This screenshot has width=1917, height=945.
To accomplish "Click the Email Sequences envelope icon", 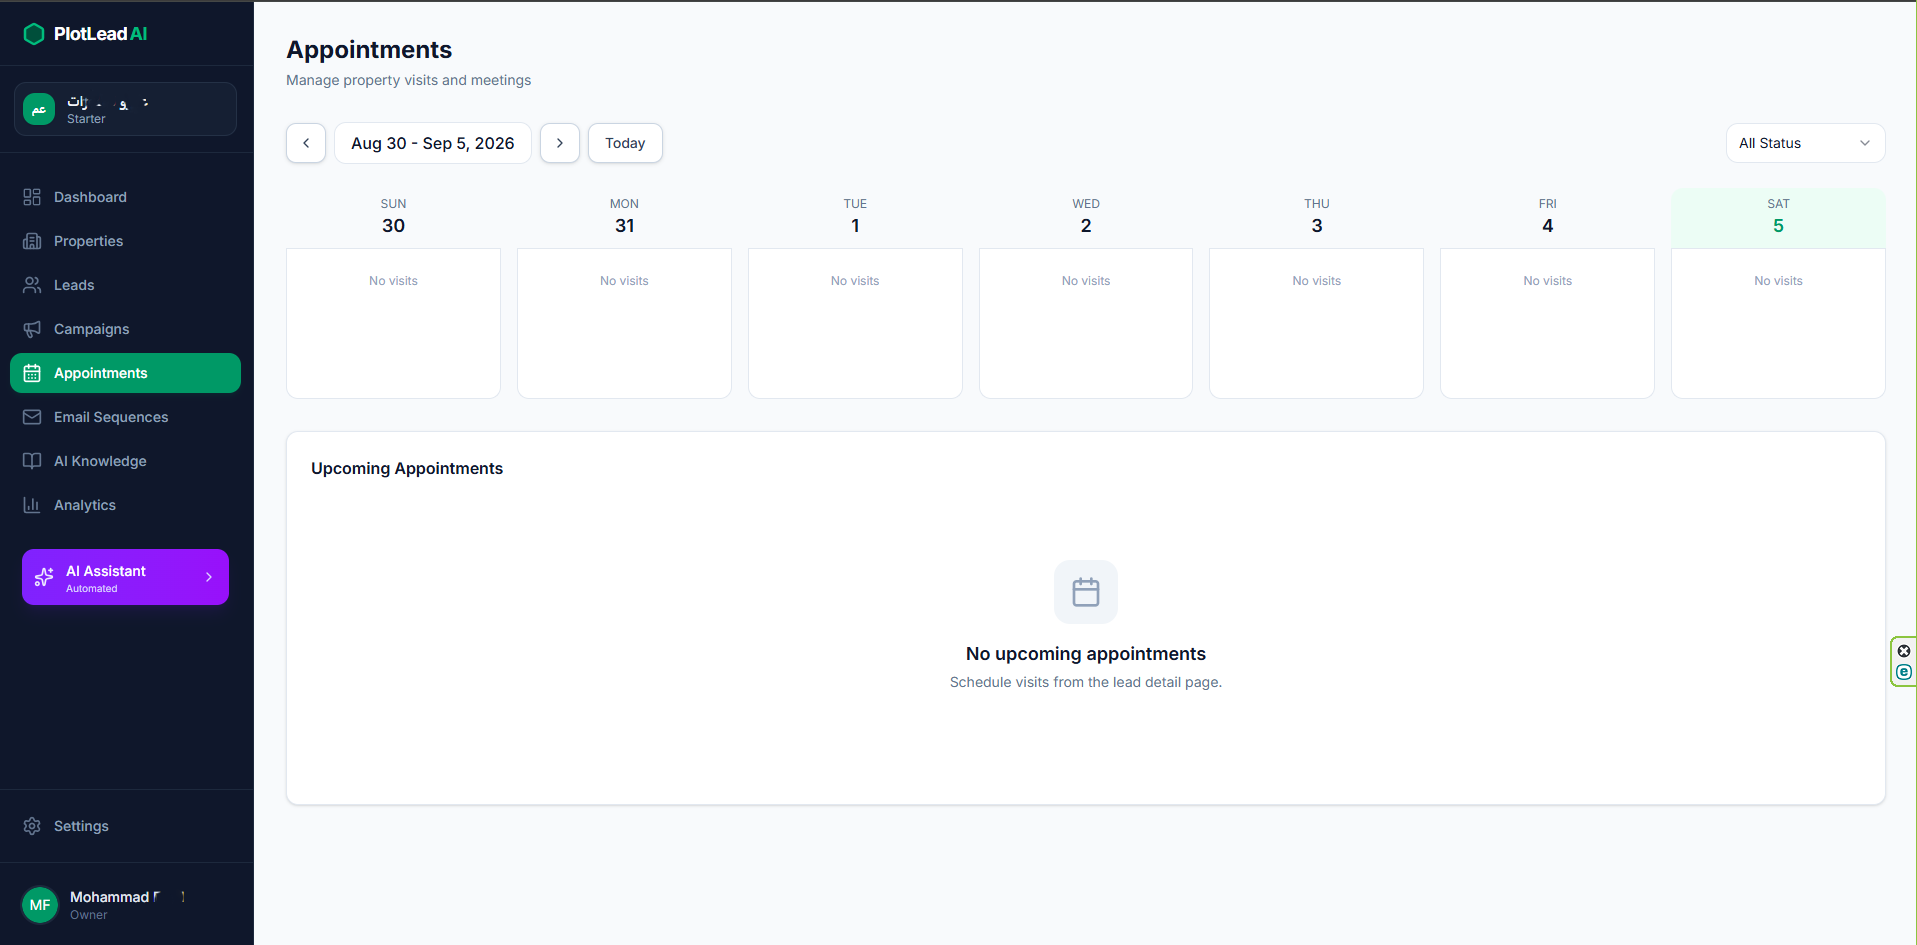I will click(x=32, y=417).
